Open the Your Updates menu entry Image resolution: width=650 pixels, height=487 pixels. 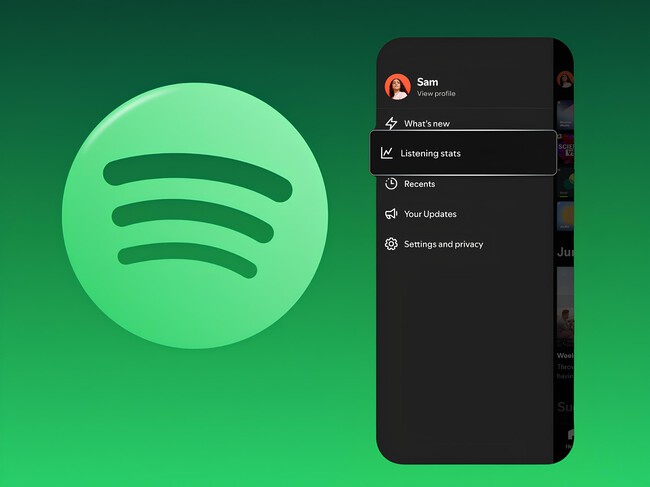pos(430,214)
